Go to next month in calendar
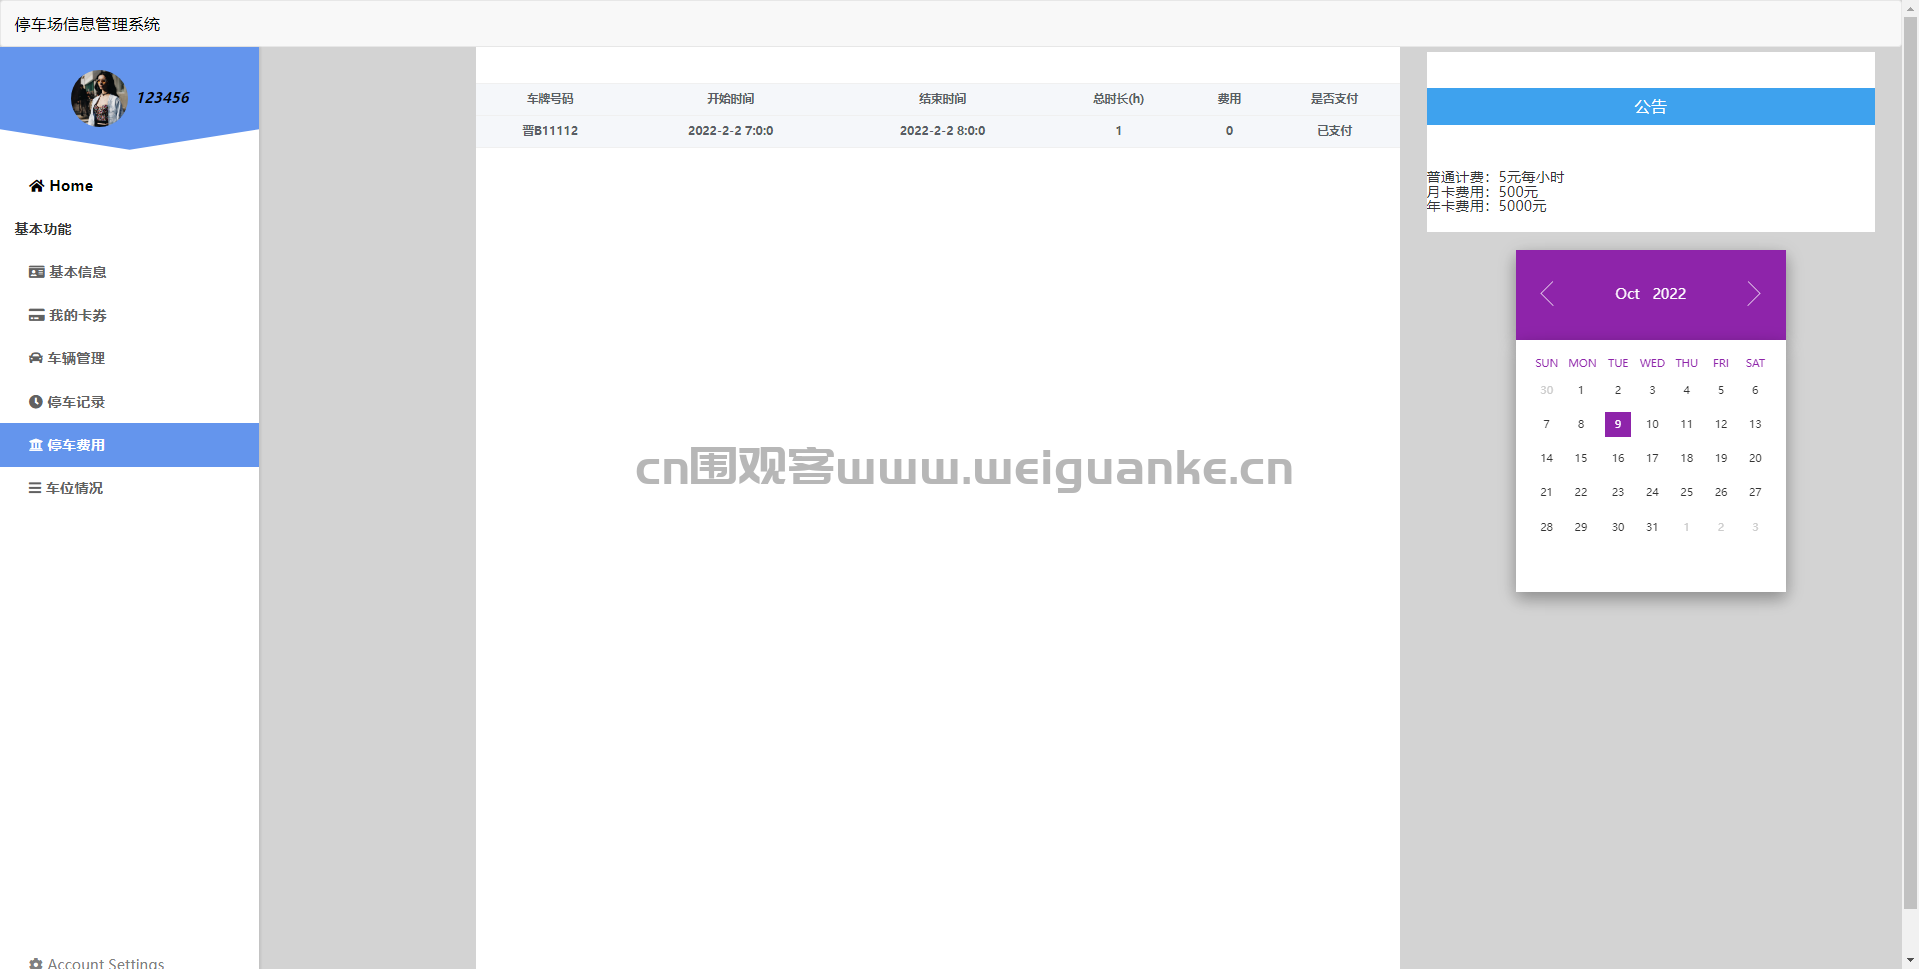This screenshot has width=1919, height=969. [x=1753, y=294]
